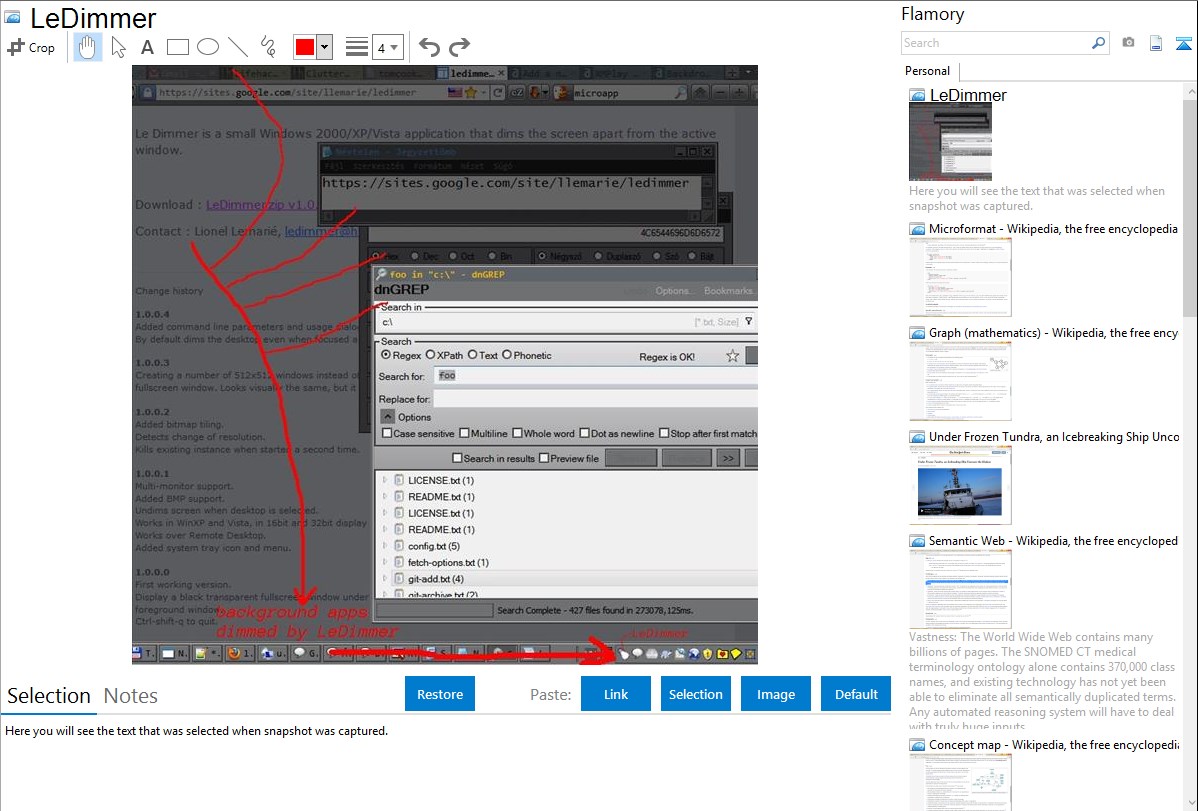Pick the text annotation tool
This screenshot has height=811, width=1198.
point(147,47)
